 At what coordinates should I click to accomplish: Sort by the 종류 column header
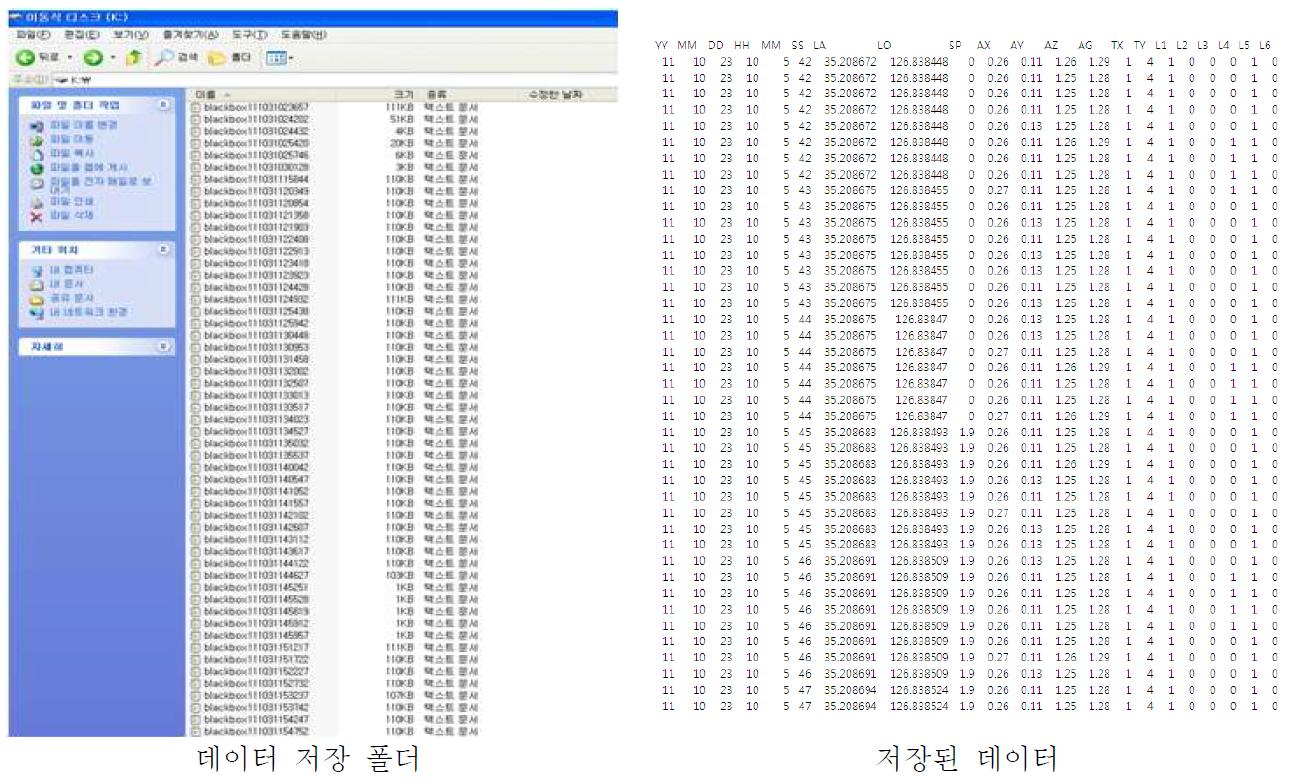470,93
